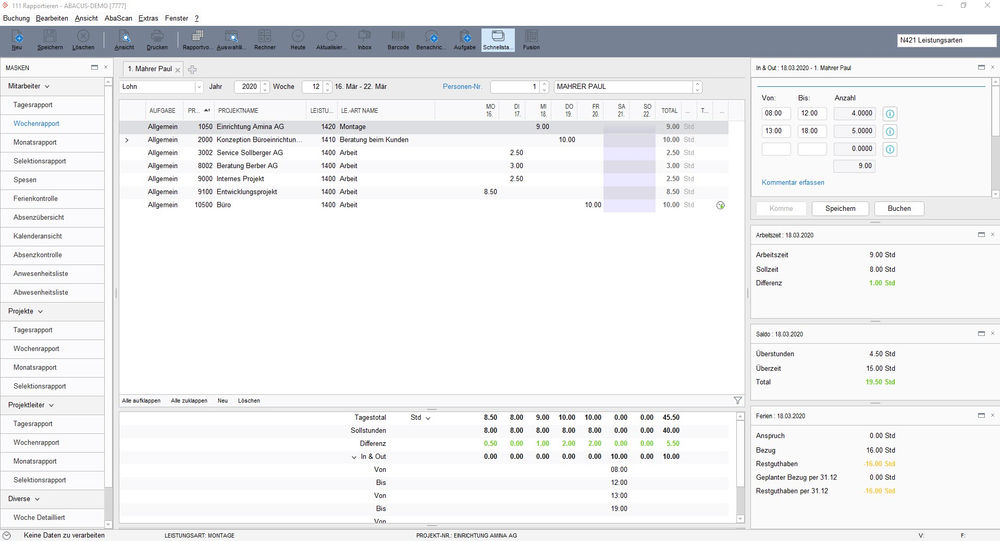Open the Std unit dropdown in Tagestotal
1000x541 pixels.
428,418
